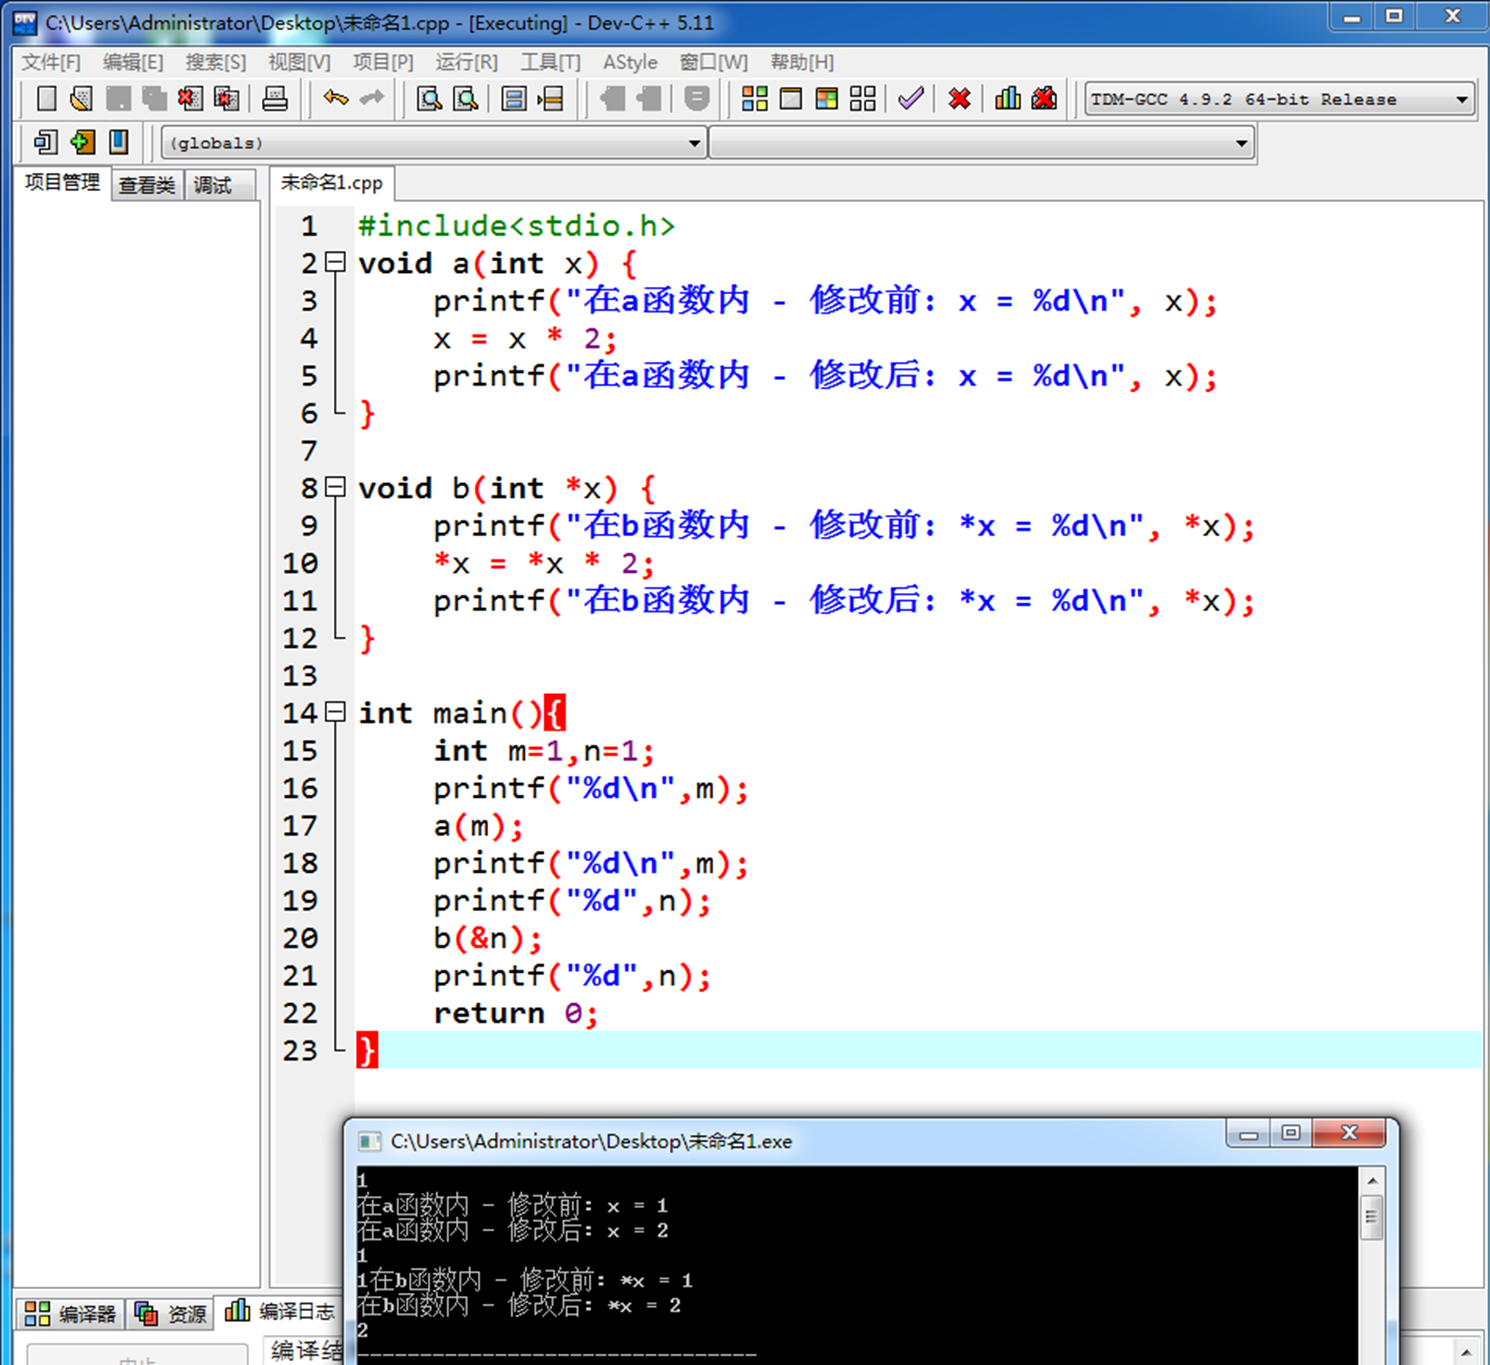
Task: Open the empty member function dropdown
Action: pyautogui.click(x=982, y=143)
